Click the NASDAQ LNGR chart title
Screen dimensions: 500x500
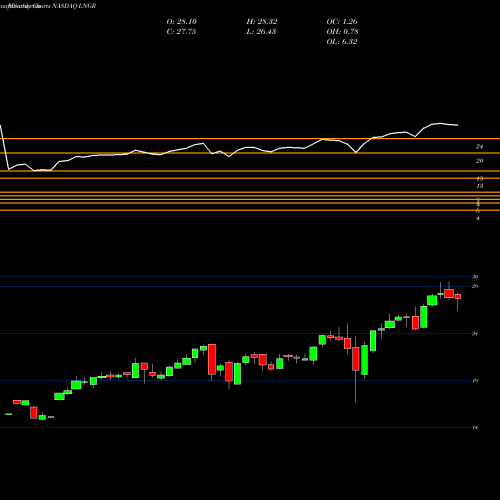click(x=74, y=6)
